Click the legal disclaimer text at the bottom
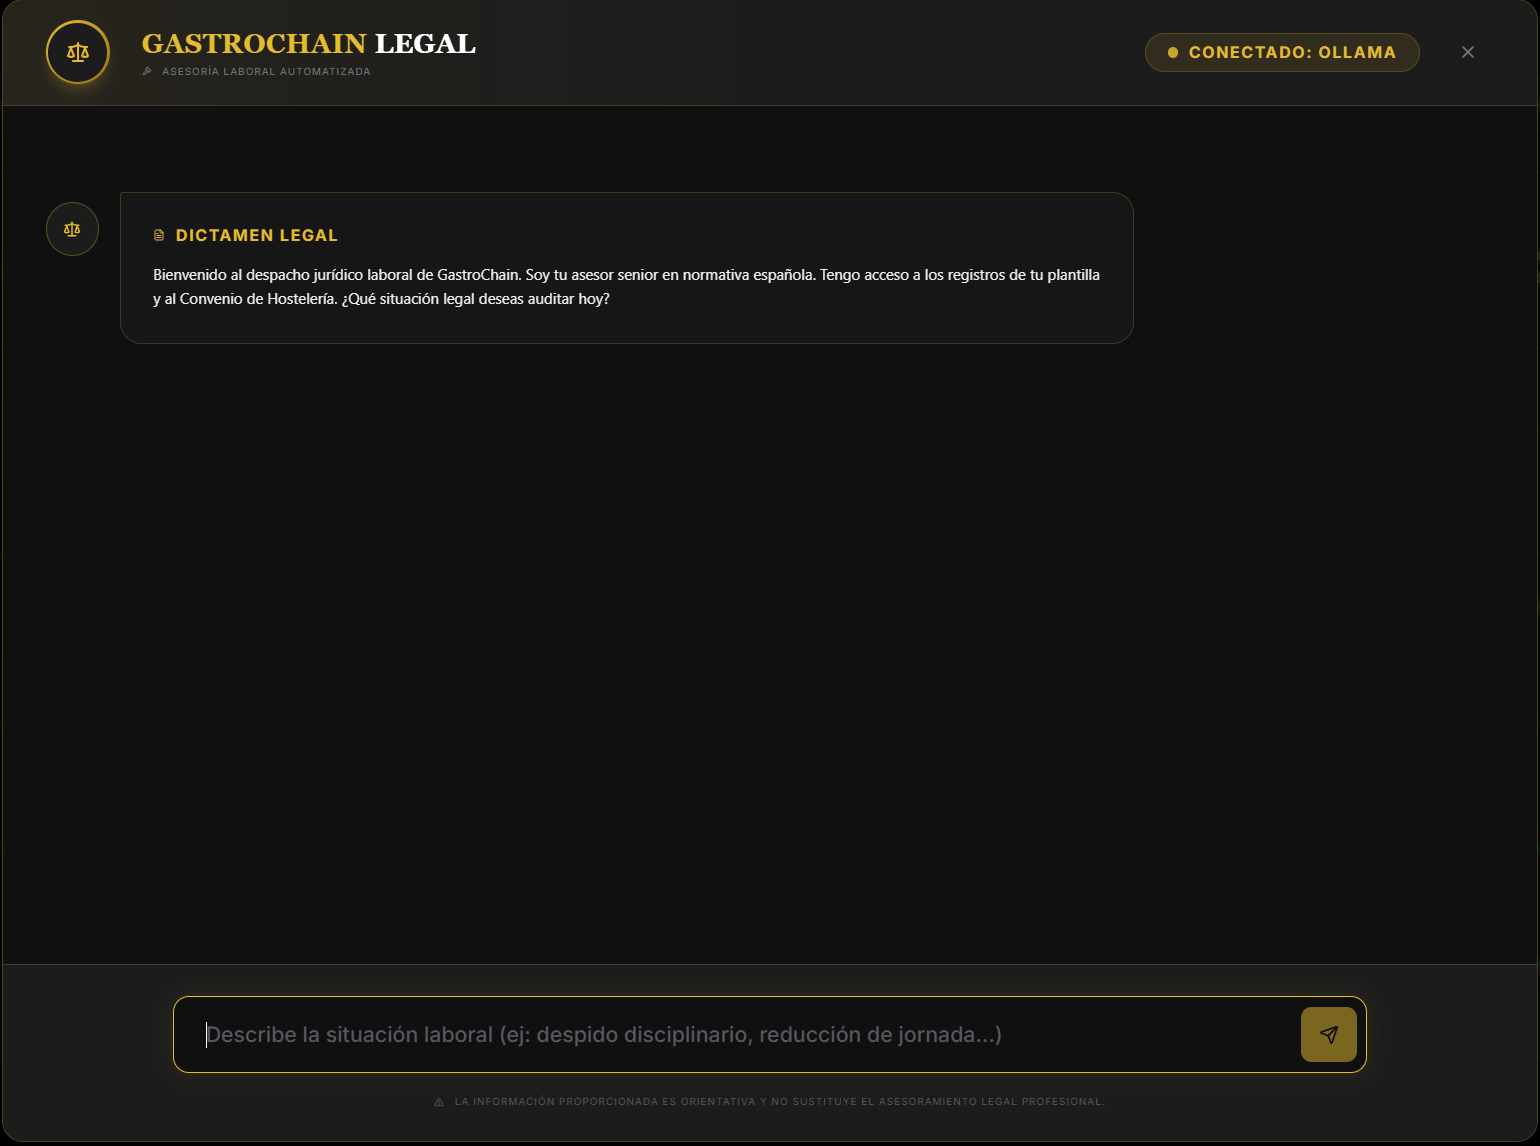1540x1146 pixels. pos(780,1101)
